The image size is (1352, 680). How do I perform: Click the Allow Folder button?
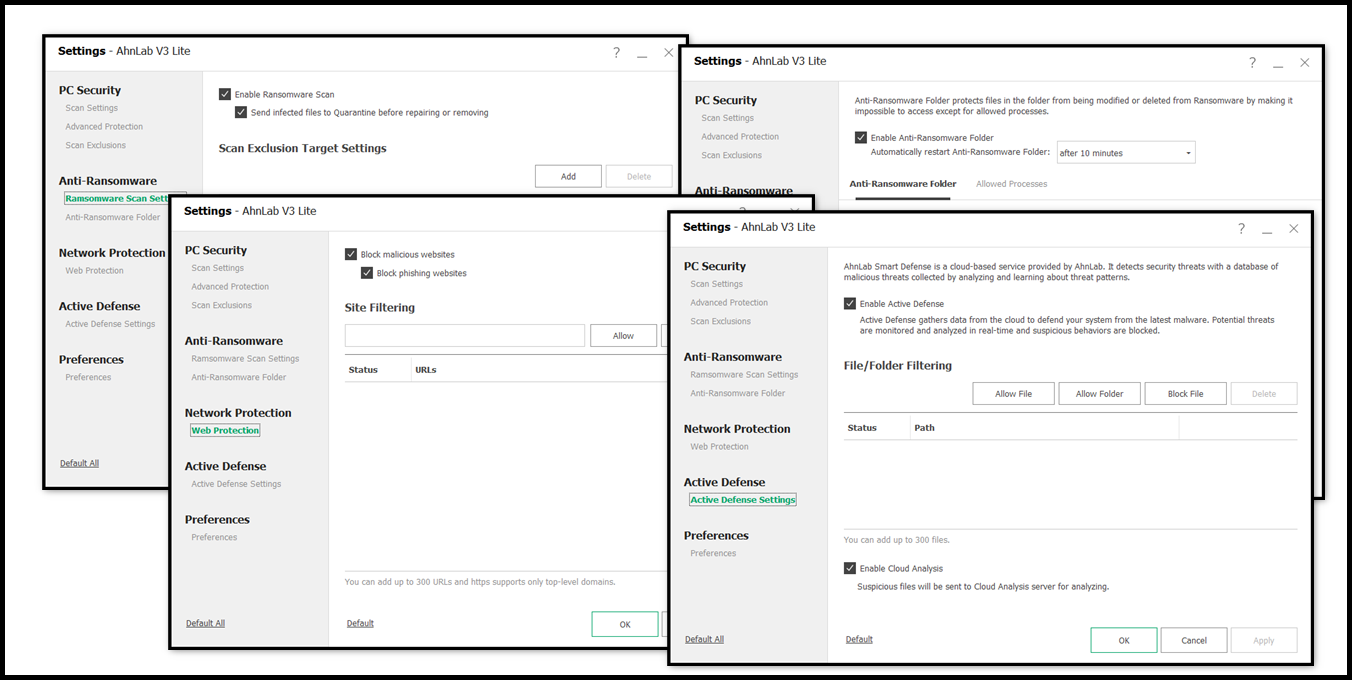pyautogui.click(x=1100, y=394)
